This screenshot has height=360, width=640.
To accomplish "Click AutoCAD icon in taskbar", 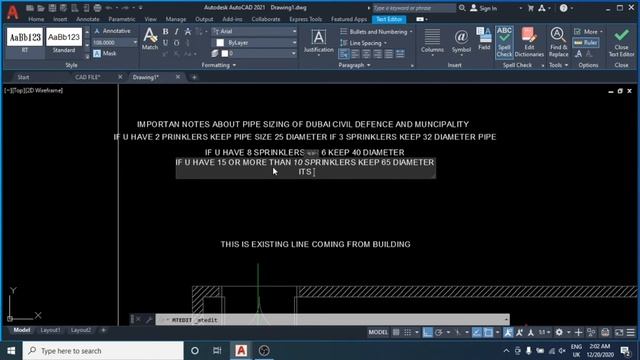I will click(x=241, y=351).
